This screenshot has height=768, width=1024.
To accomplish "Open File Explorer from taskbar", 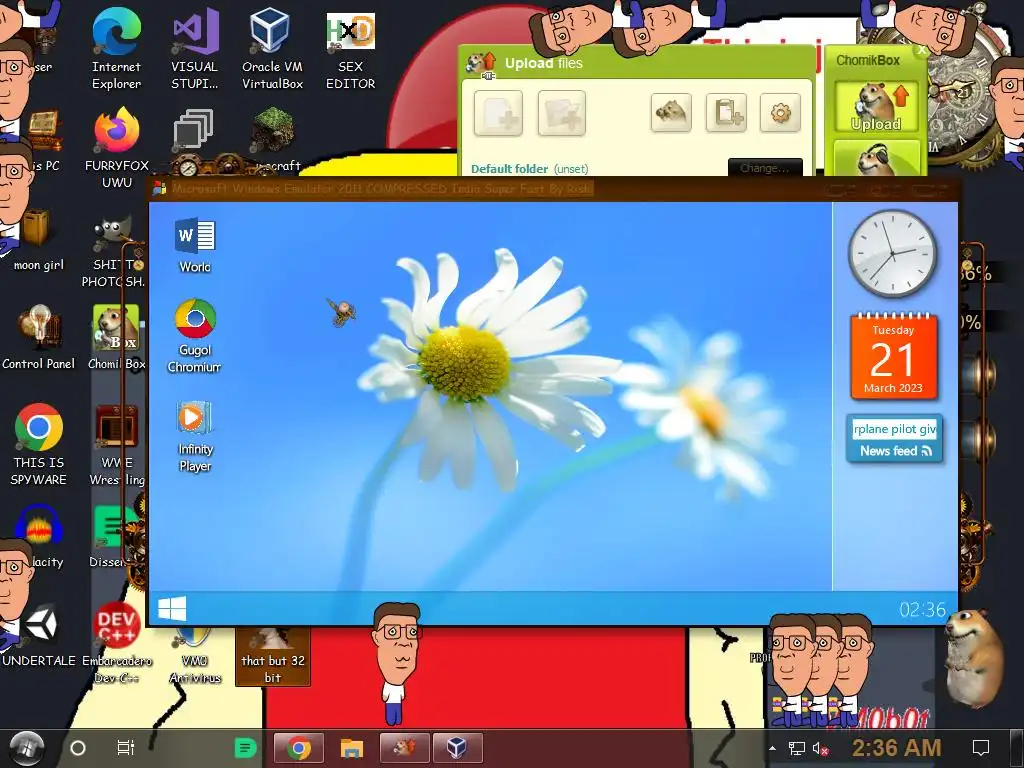I will click(x=351, y=748).
